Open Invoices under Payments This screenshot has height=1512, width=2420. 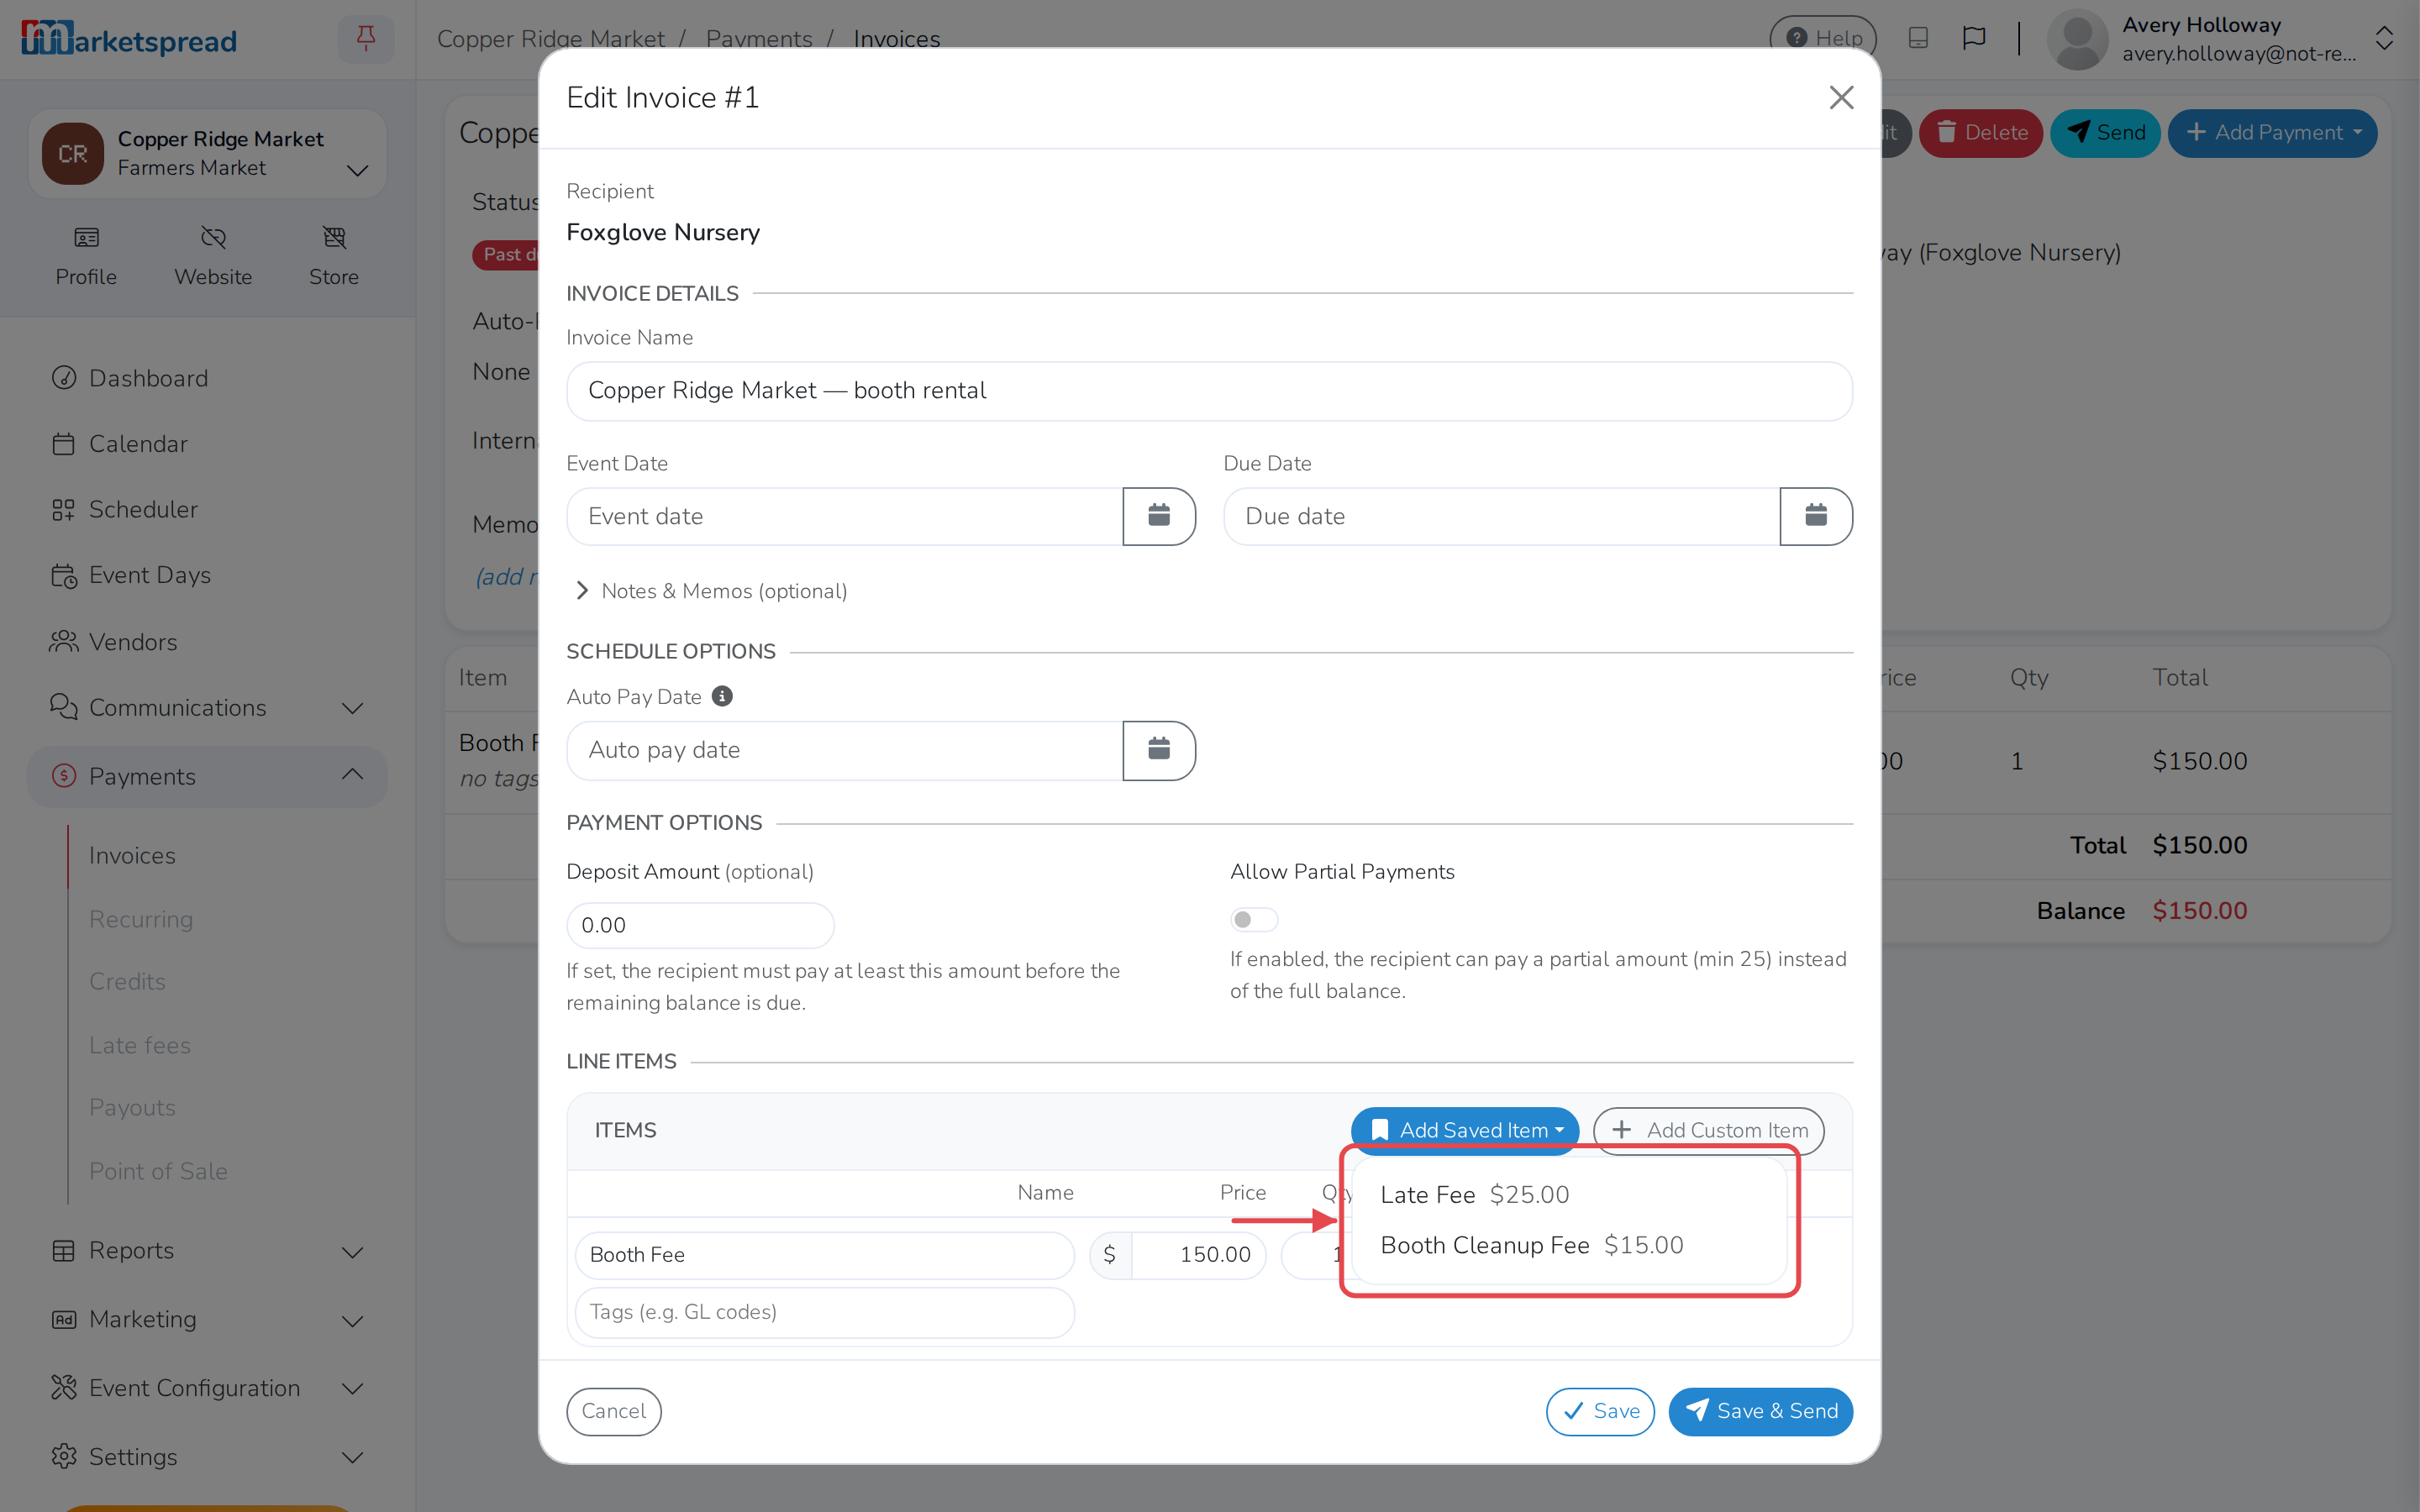pos(132,855)
